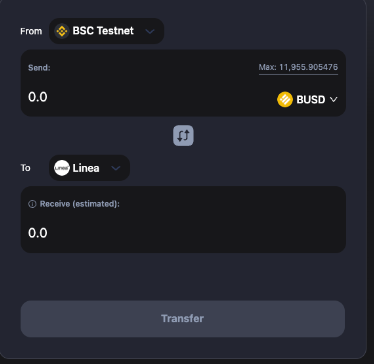374x364 pixels.
Task: Expand the Linea destination chevron arrow
Action: pos(116,168)
